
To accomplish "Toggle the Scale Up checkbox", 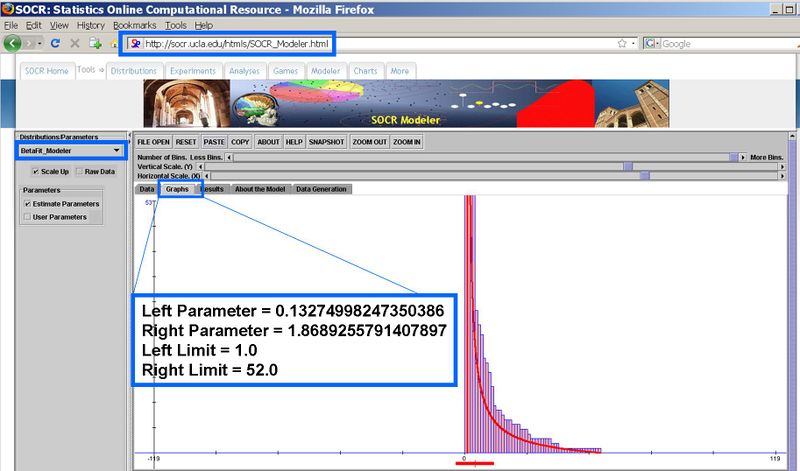I will click(35, 171).
